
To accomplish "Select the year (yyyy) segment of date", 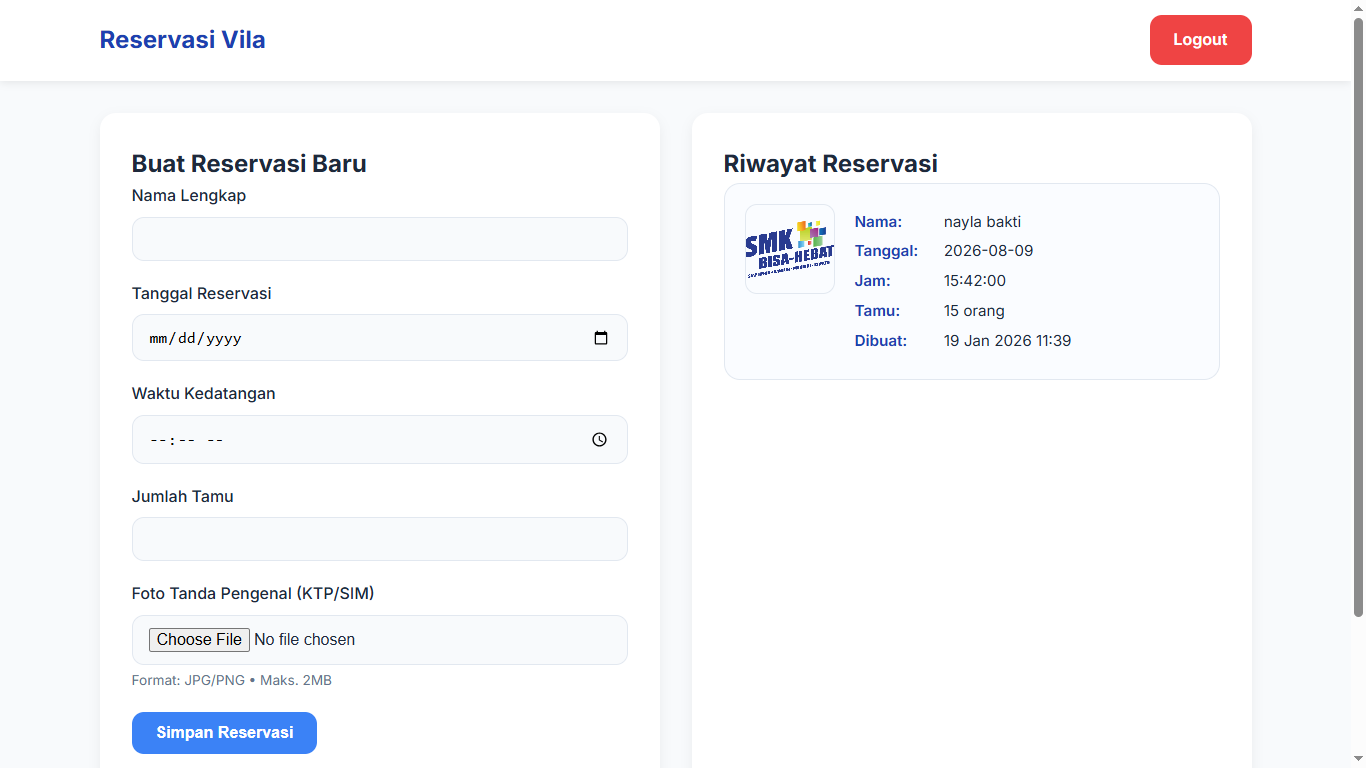I will [224, 339].
